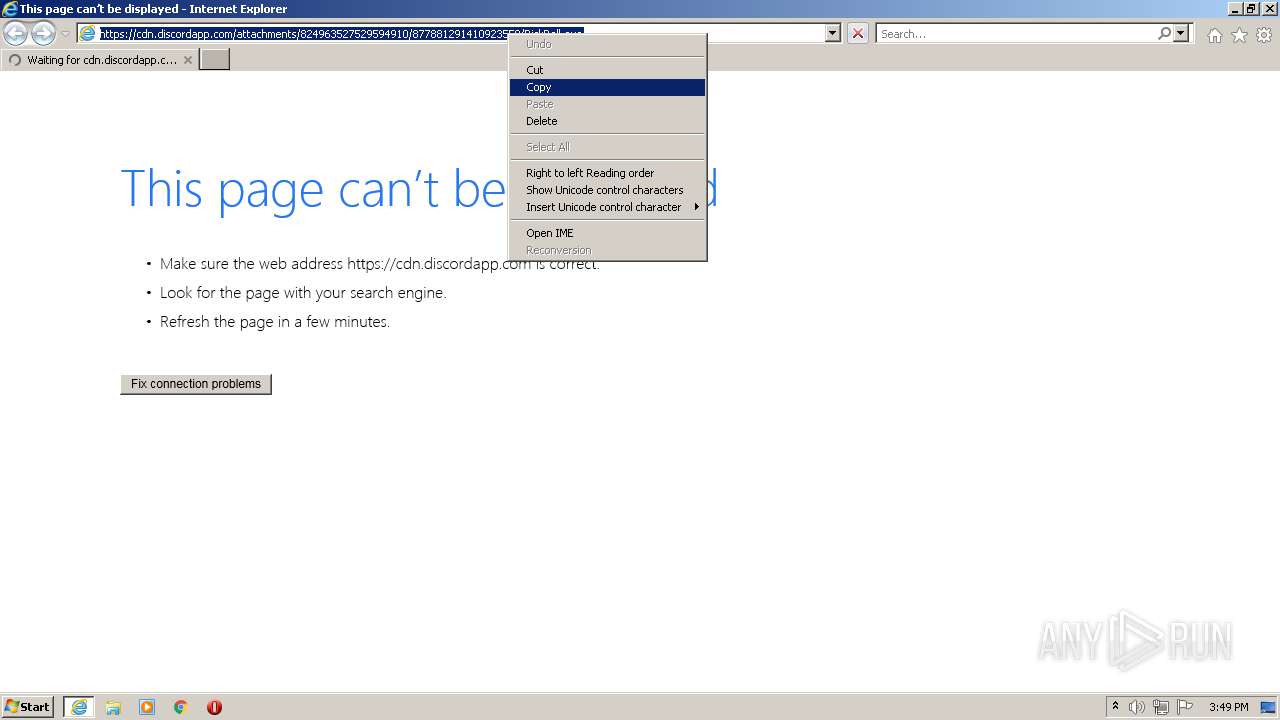Open Internet Explorer taskbar icon
1280x720 pixels.
[x=79, y=707]
